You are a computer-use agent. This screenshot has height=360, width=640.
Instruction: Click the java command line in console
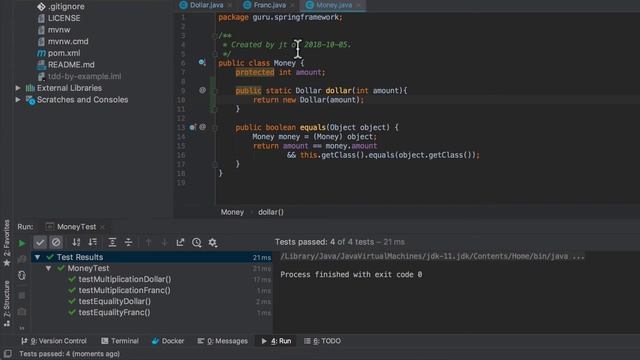tap(432, 256)
